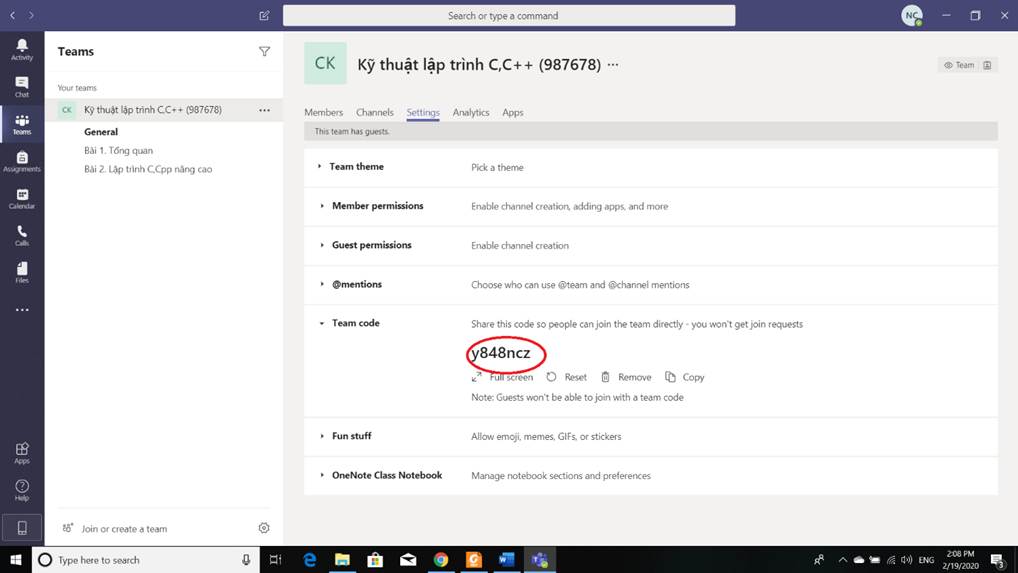Open manage teams gear icon
The width and height of the screenshot is (1018, 573).
pos(264,528)
